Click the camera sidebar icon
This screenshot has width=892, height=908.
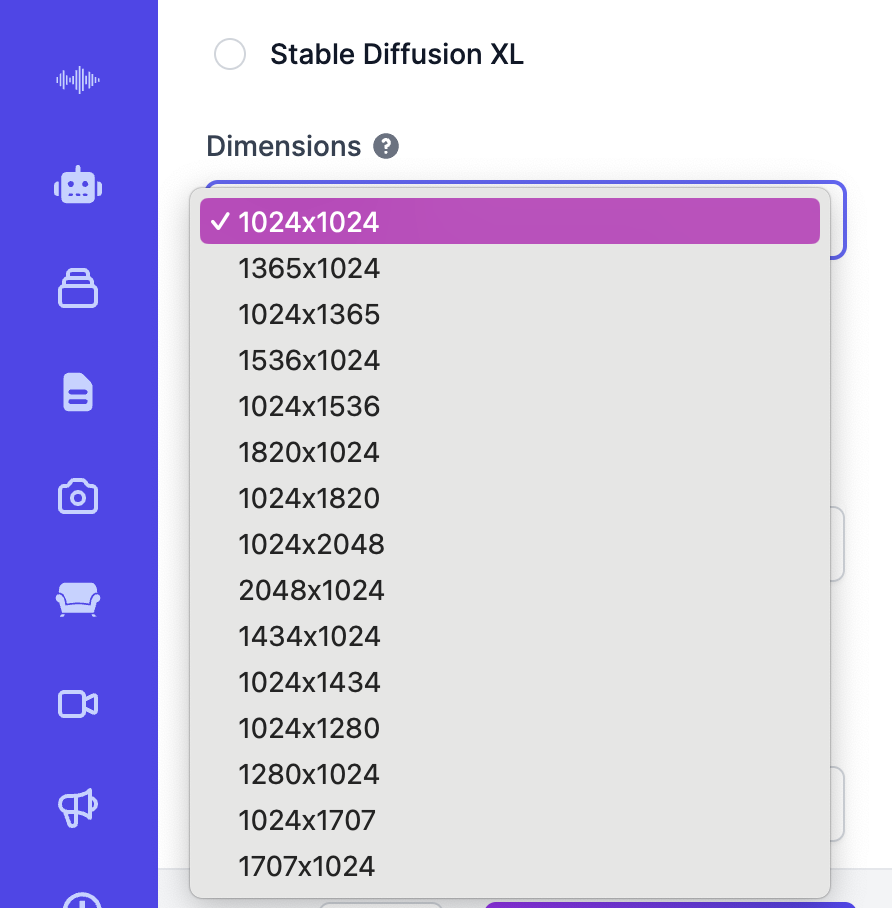[78, 496]
